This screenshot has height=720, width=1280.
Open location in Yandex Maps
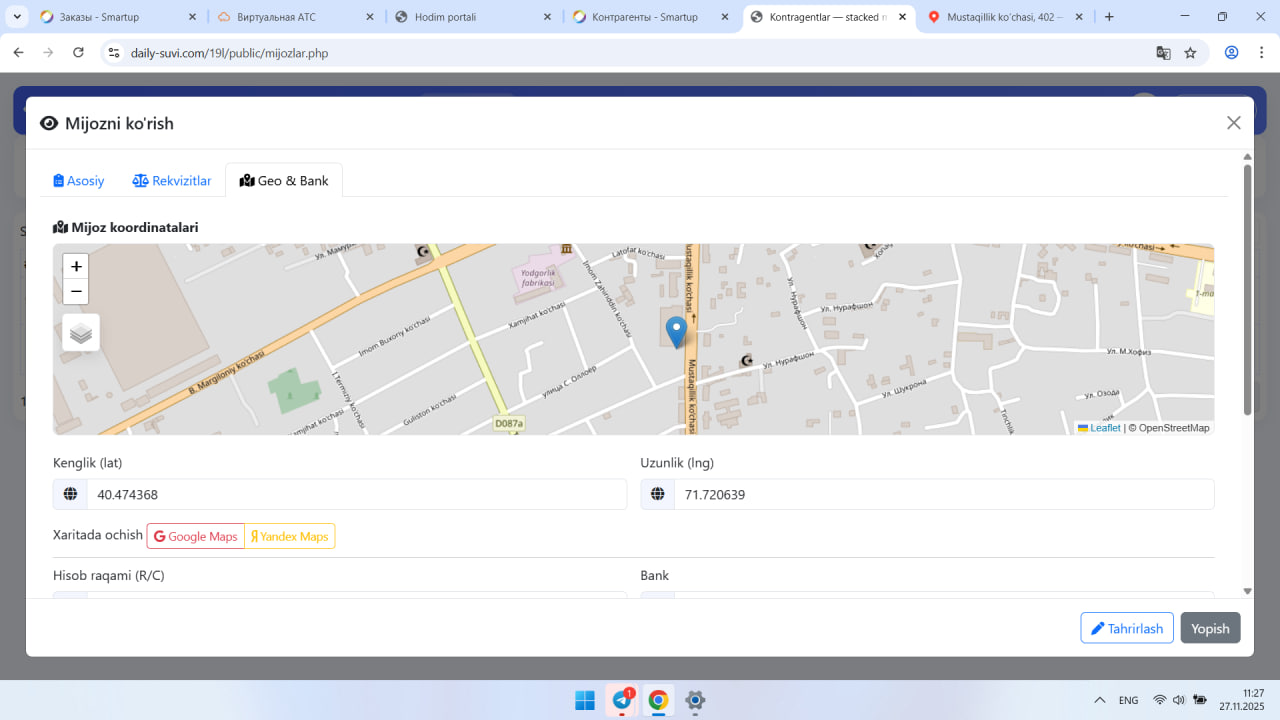click(290, 537)
